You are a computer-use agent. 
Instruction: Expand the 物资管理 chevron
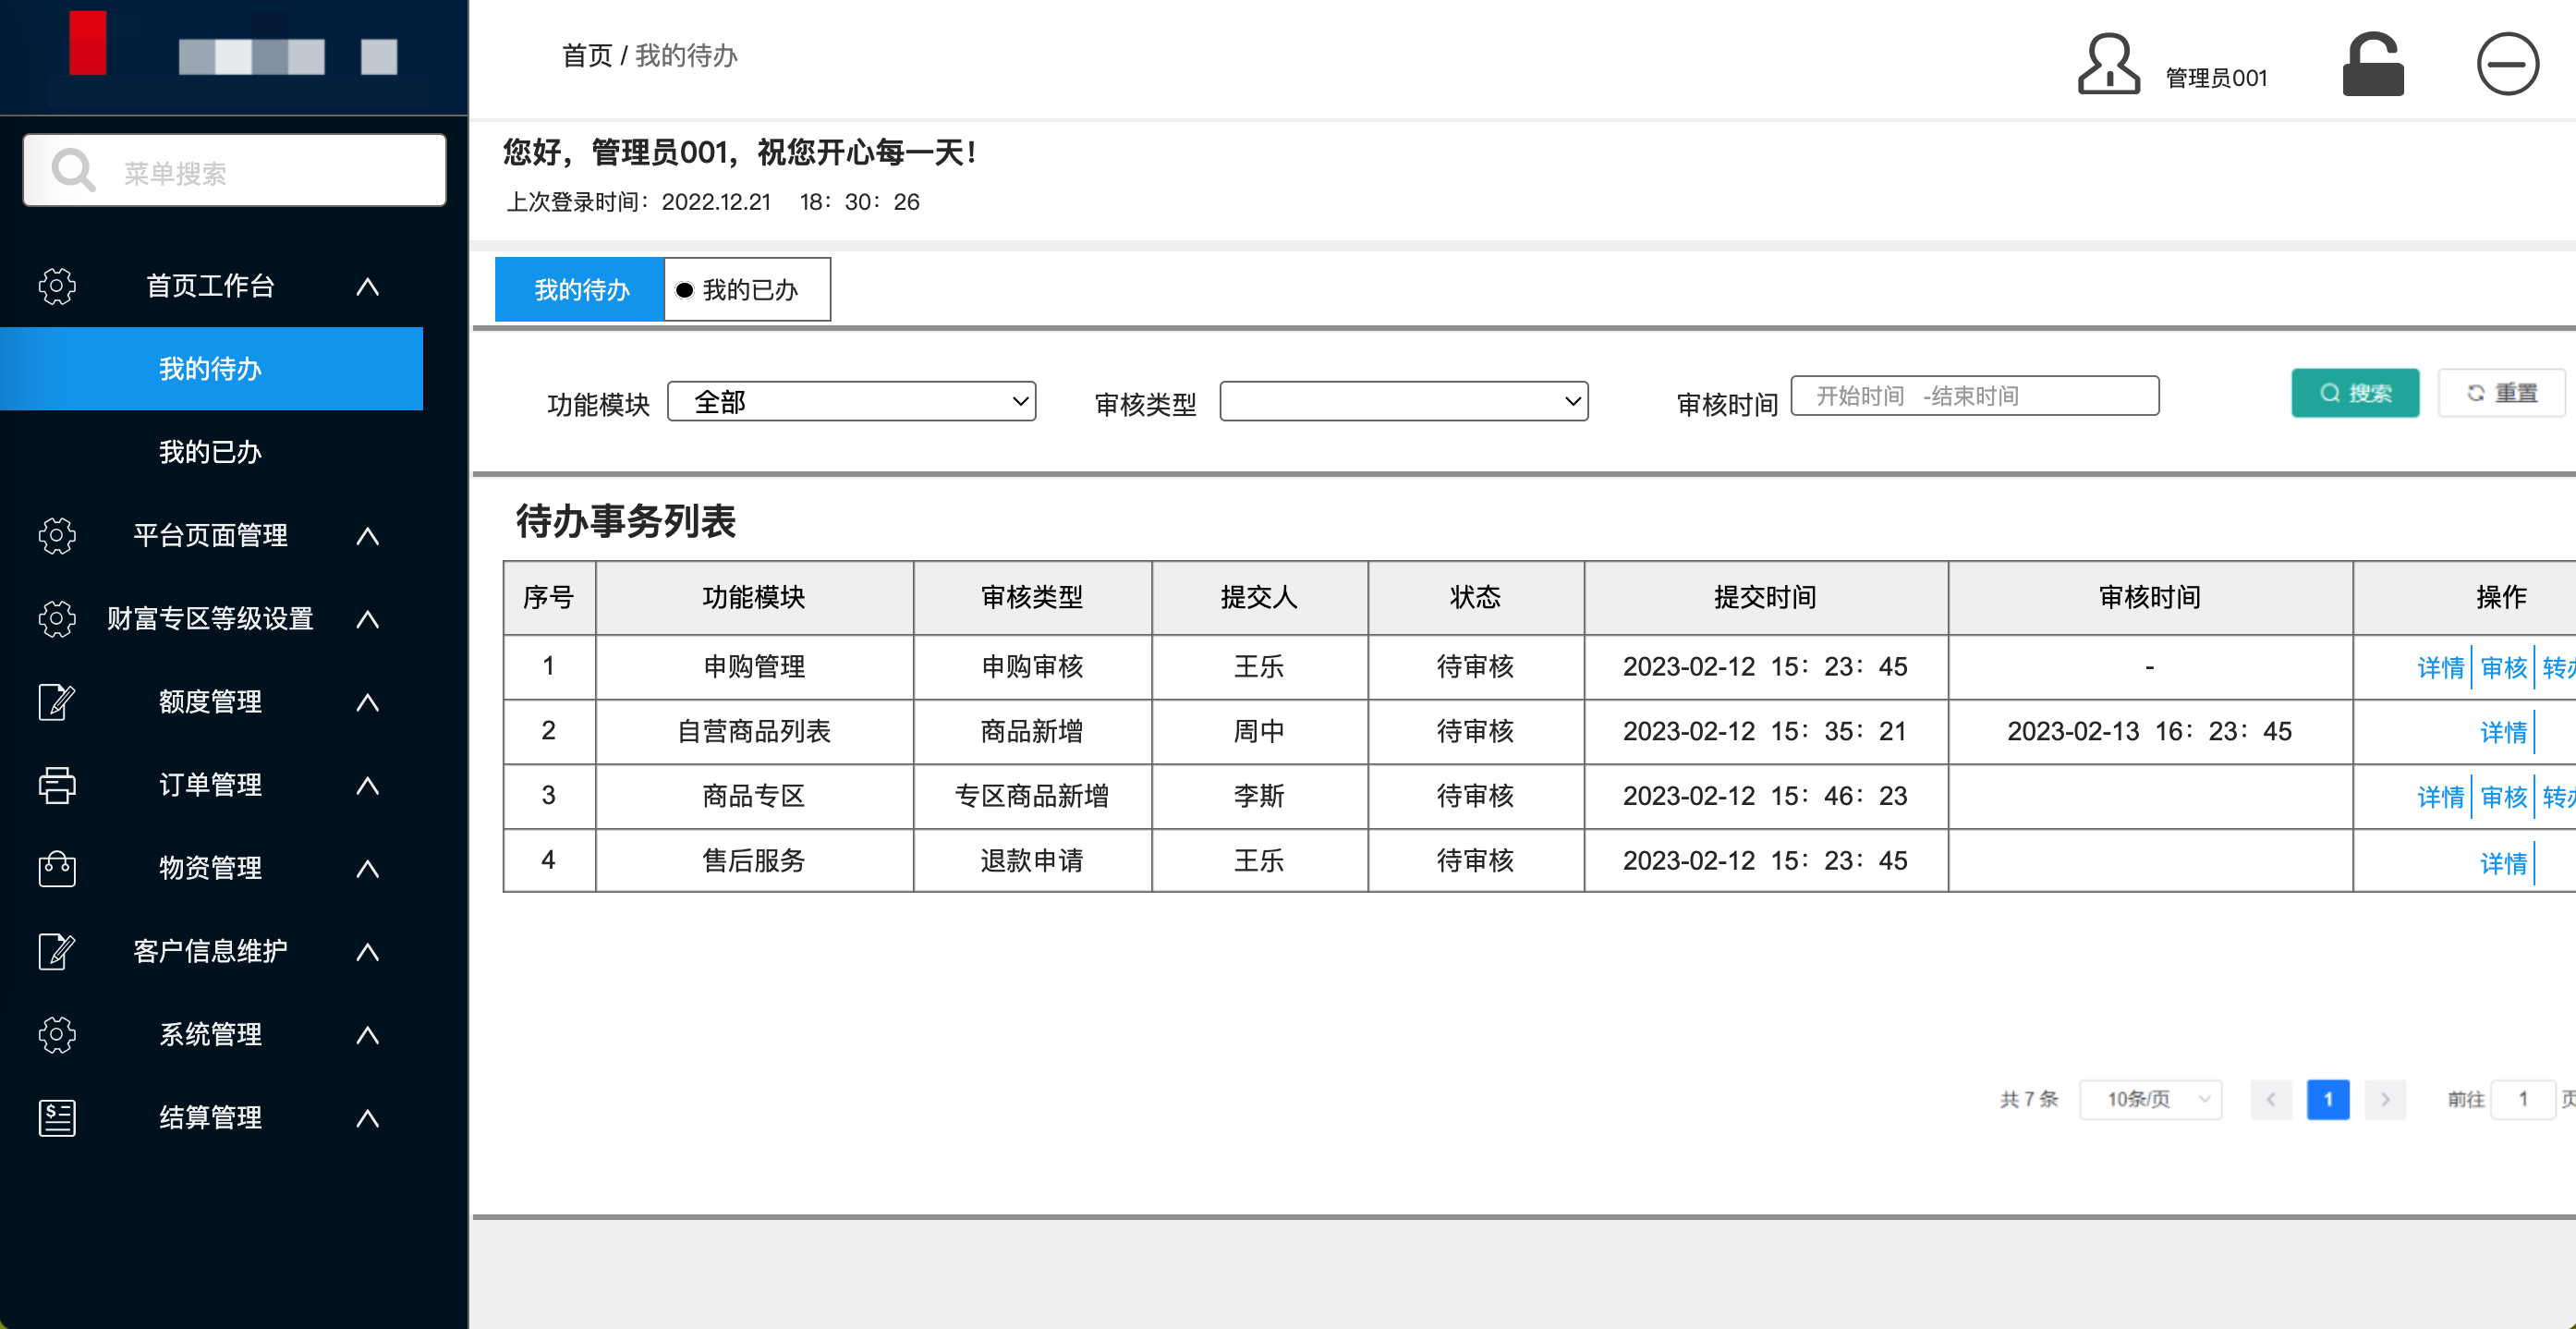pos(368,869)
